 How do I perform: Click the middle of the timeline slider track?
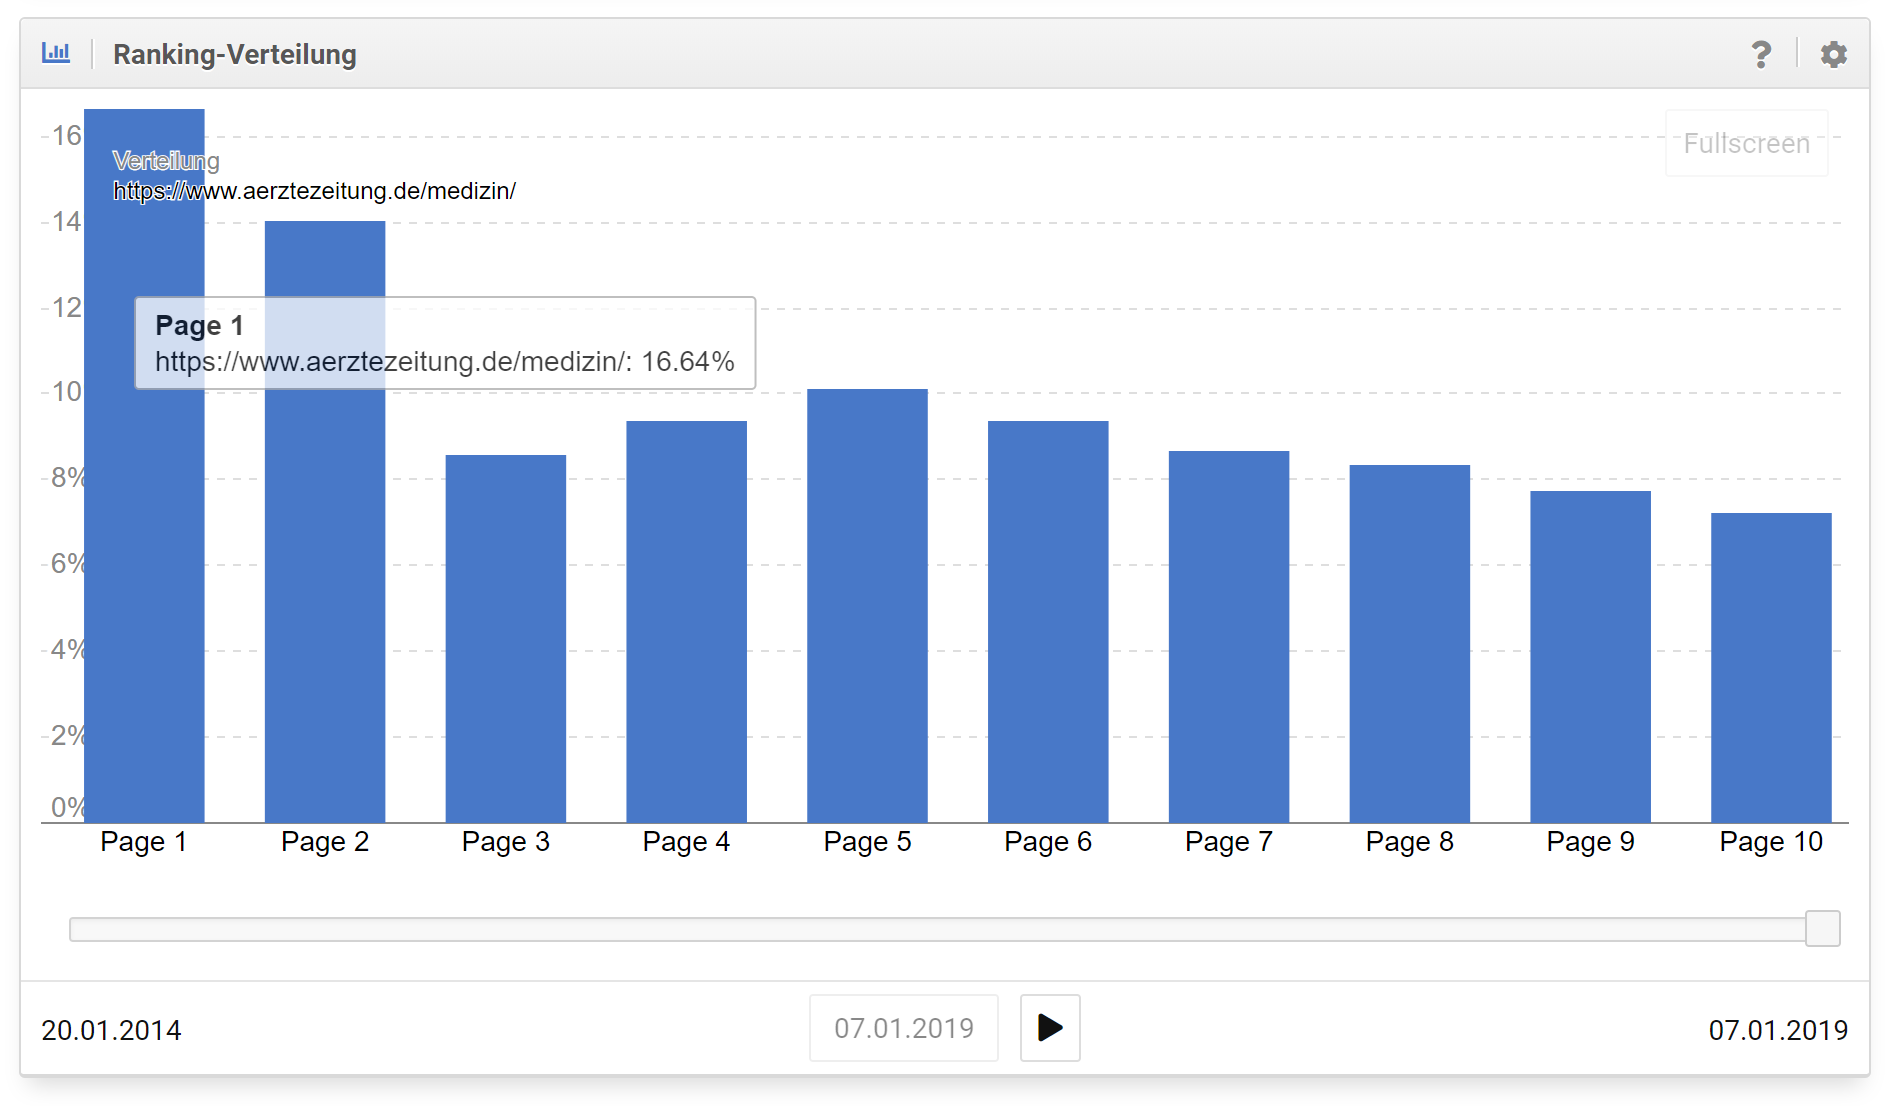[940, 930]
